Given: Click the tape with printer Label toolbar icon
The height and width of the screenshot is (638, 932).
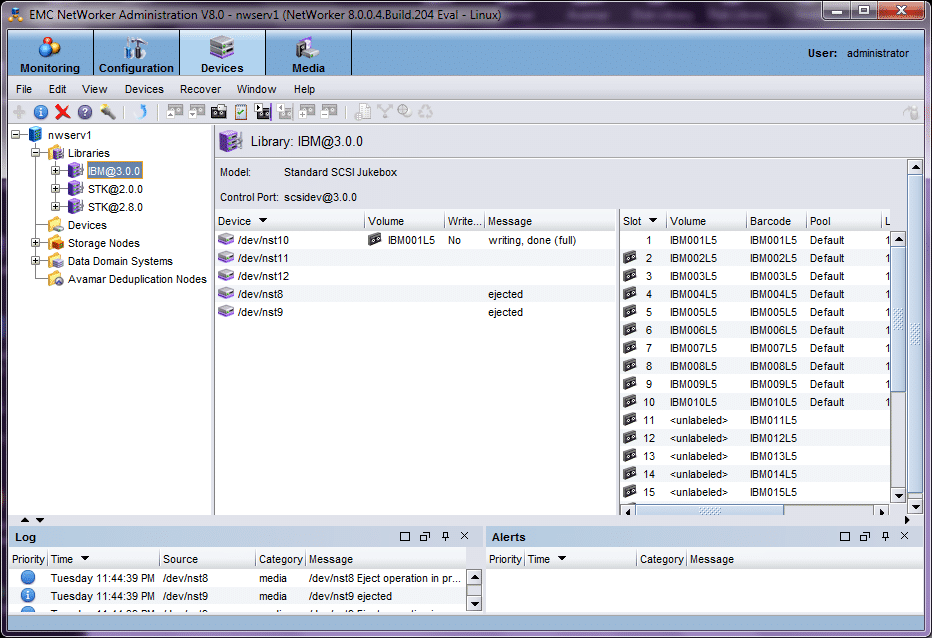Looking at the screenshot, I should (x=219, y=112).
